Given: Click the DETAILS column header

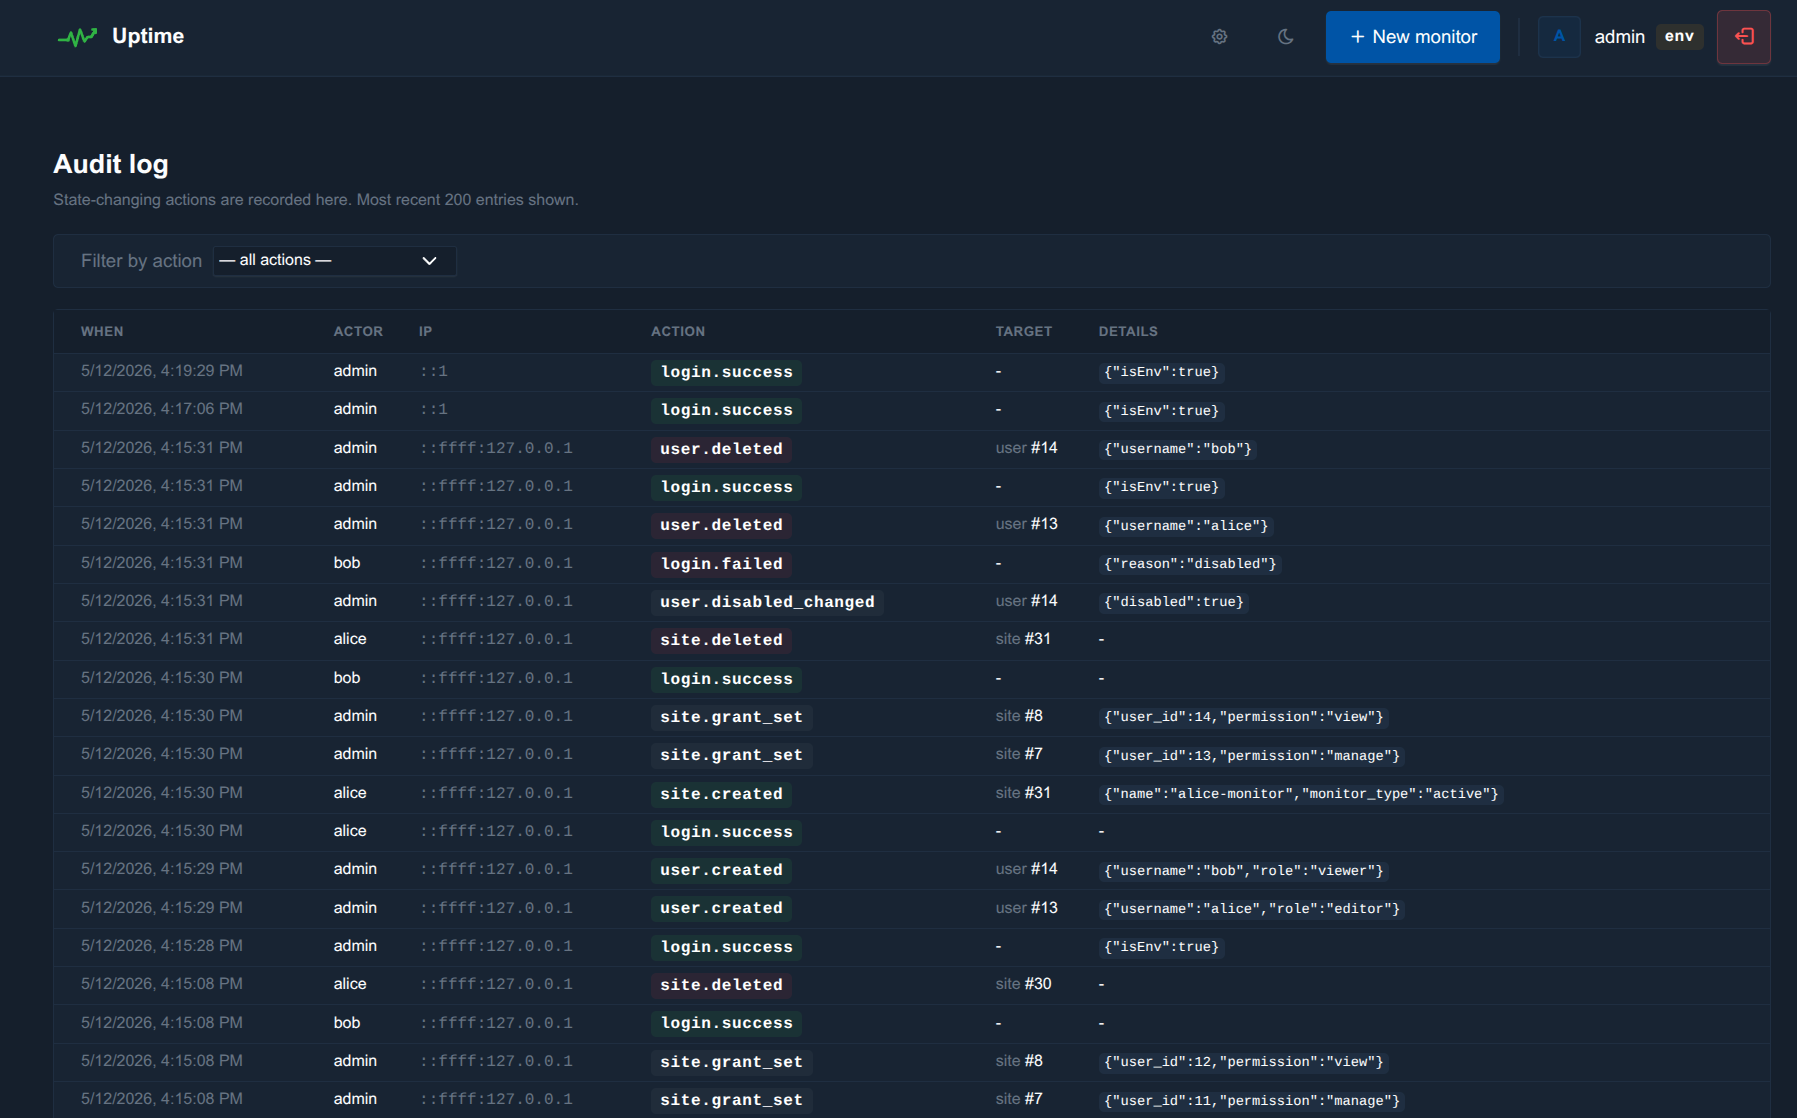Looking at the screenshot, I should click(x=1128, y=331).
